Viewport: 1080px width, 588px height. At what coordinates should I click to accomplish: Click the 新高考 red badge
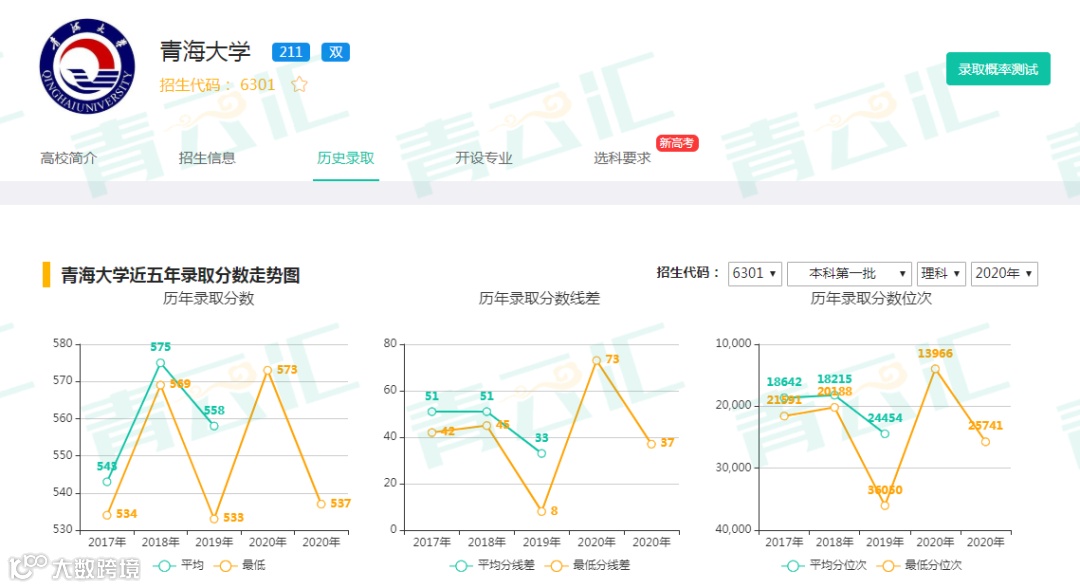[x=677, y=143]
